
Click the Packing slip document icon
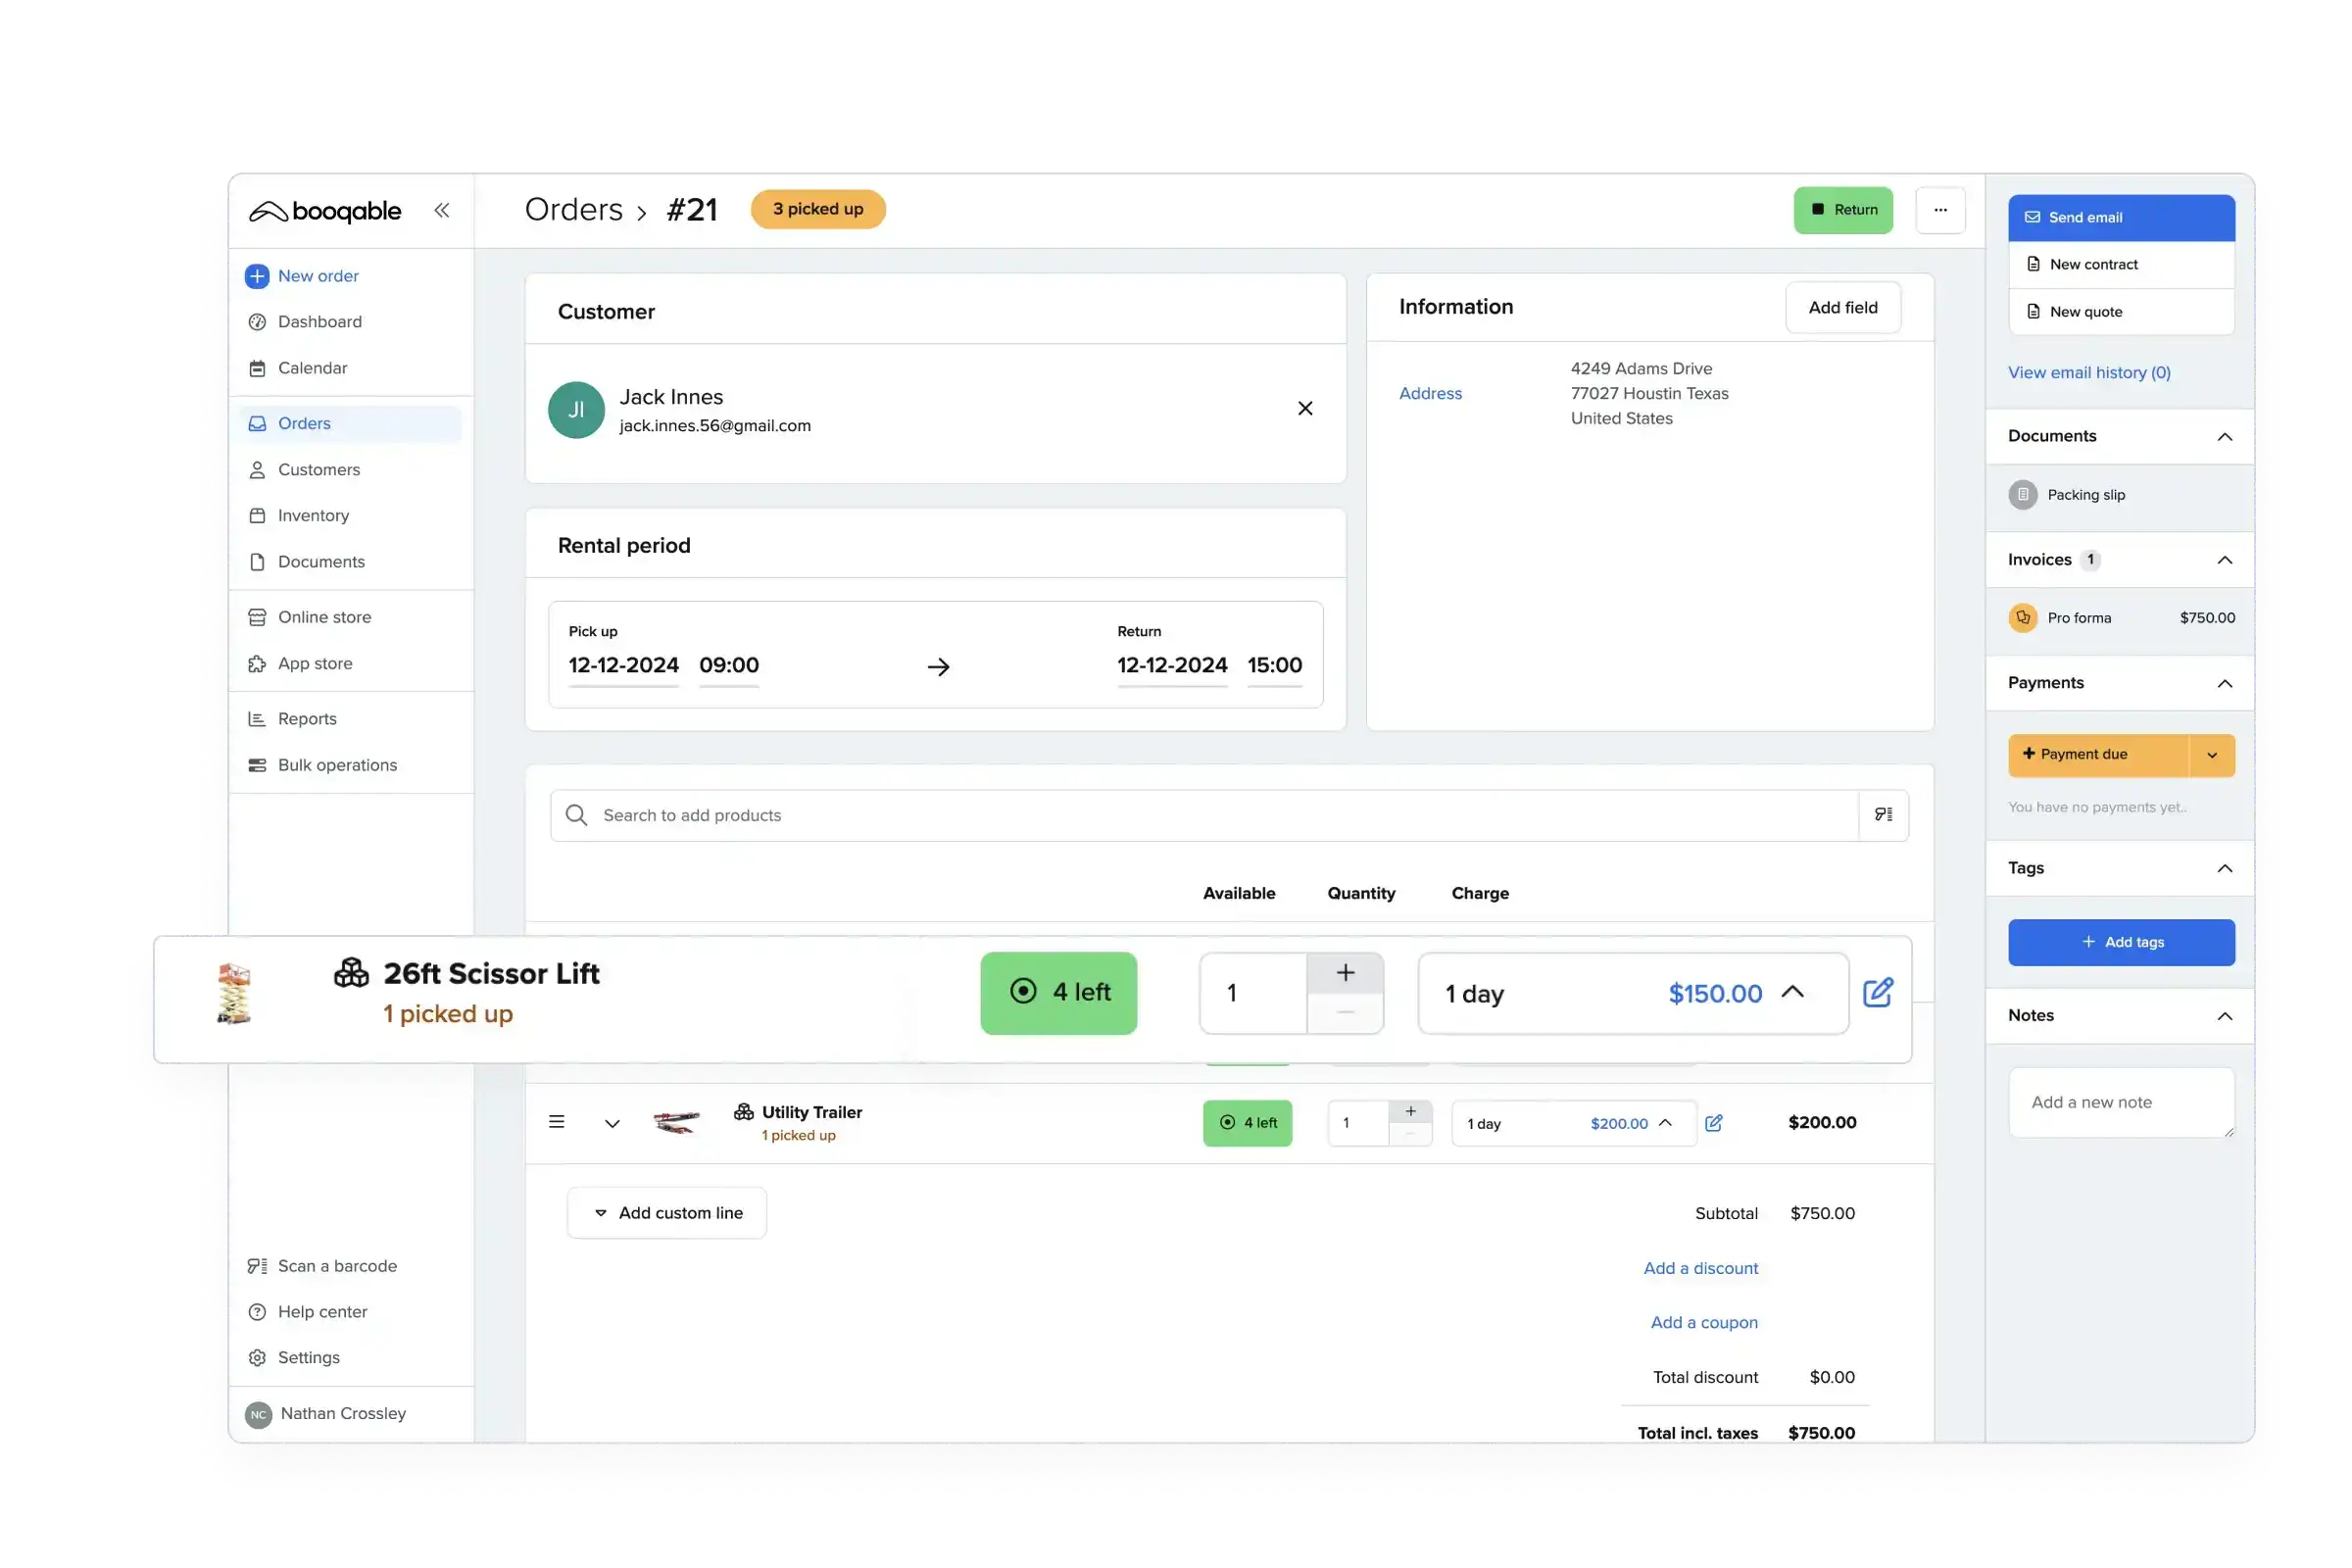(x=2022, y=495)
